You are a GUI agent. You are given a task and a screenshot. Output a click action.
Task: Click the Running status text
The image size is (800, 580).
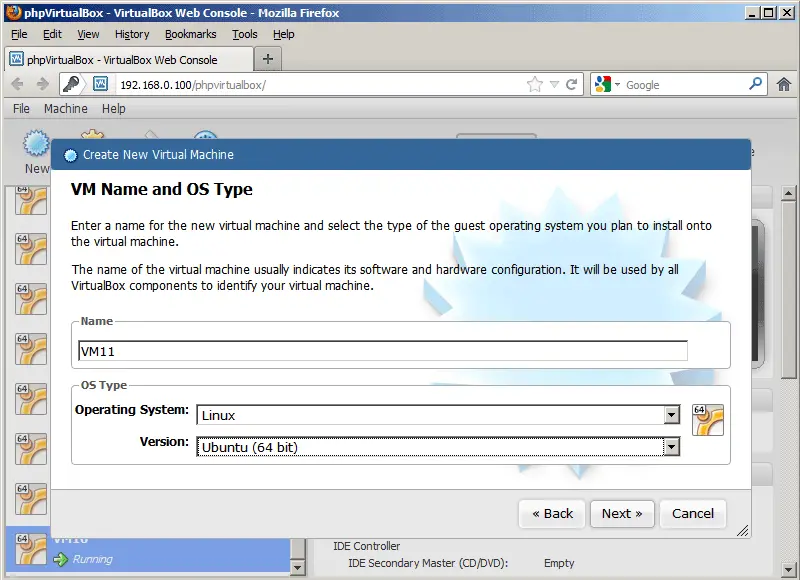point(92,559)
